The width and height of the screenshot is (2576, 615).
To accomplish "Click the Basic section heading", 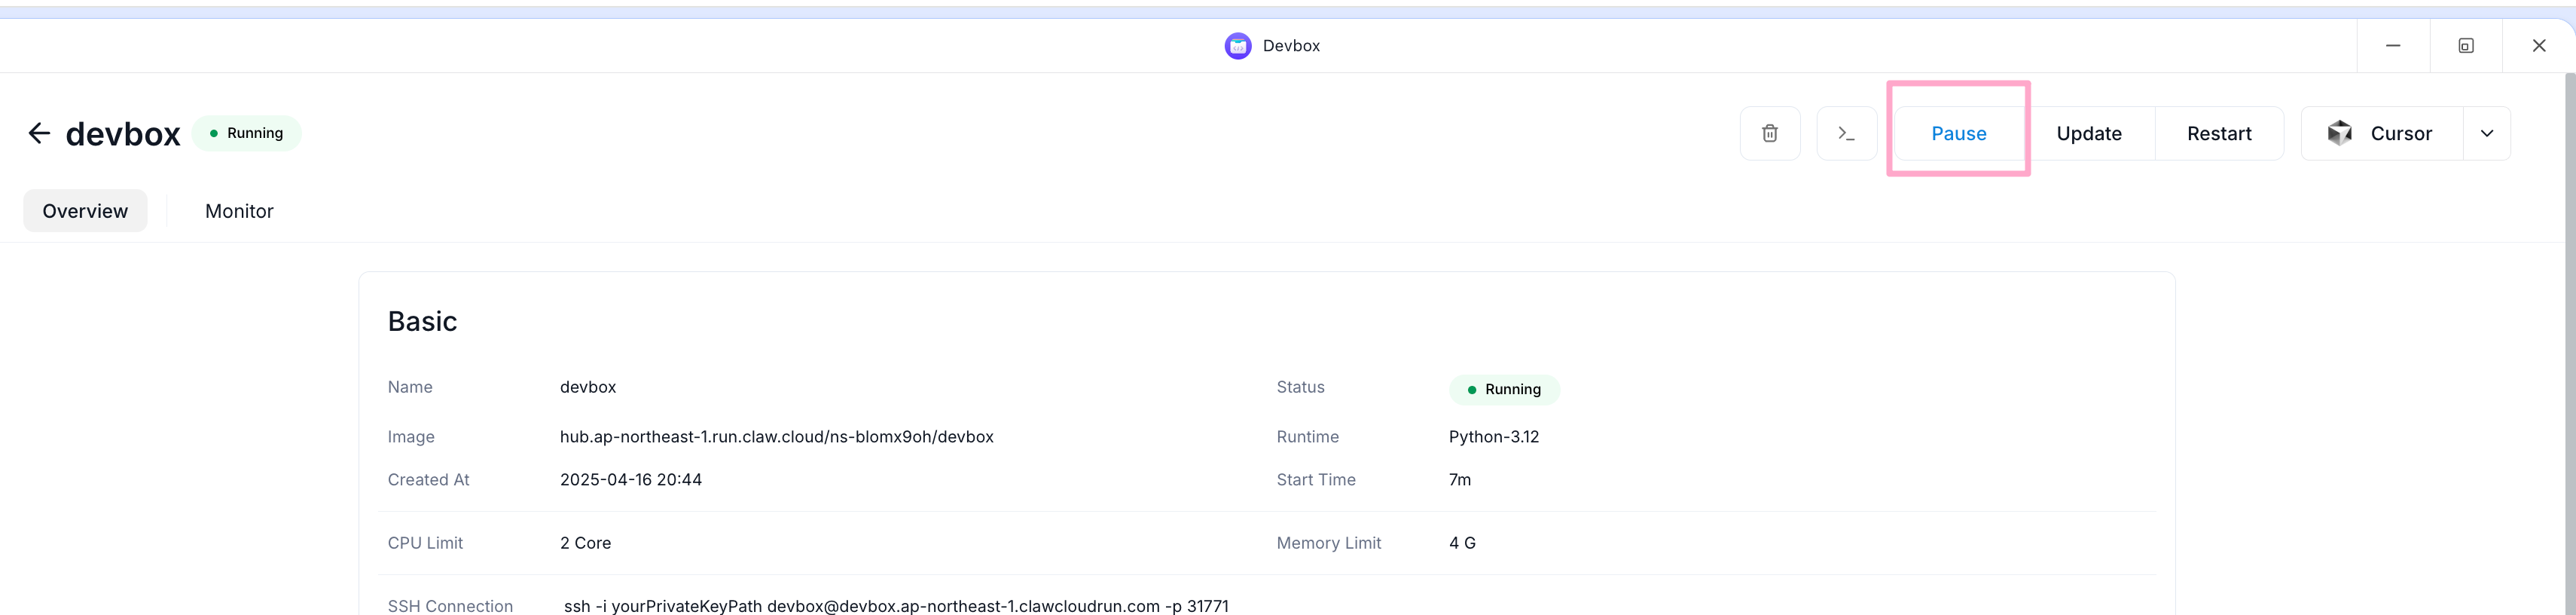I will (x=422, y=321).
